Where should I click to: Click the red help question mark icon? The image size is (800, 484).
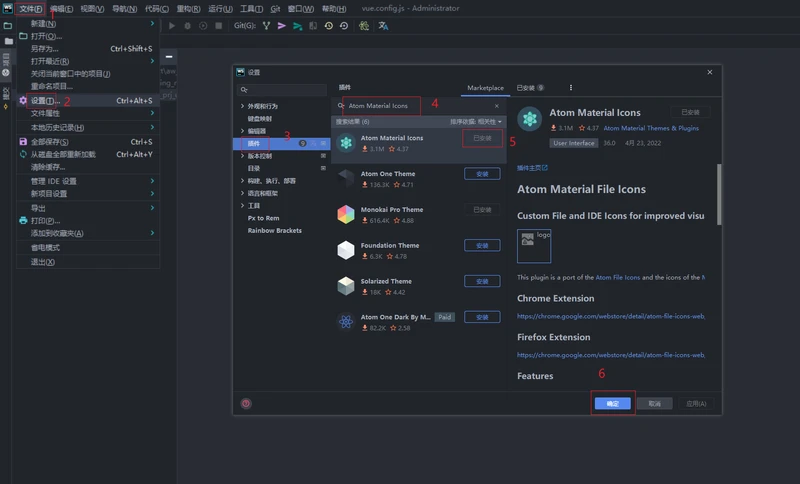[246, 403]
